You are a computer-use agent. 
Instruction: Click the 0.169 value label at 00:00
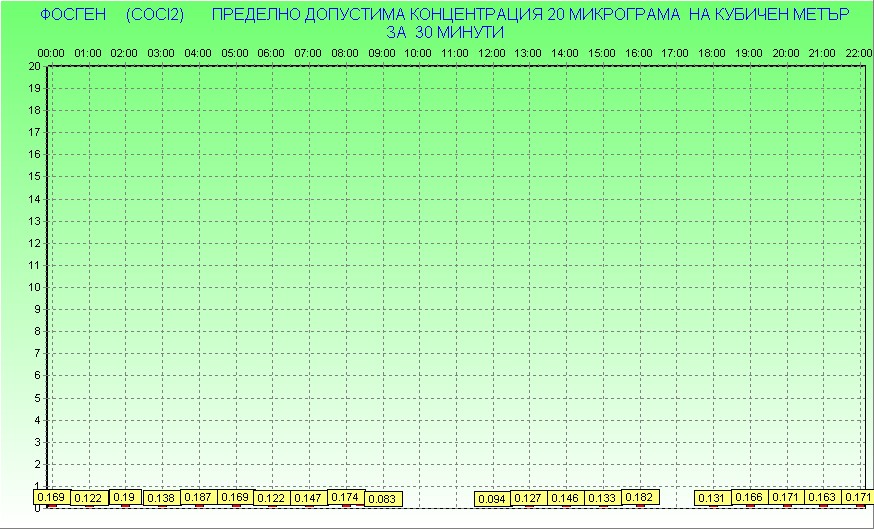click(x=51, y=497)
